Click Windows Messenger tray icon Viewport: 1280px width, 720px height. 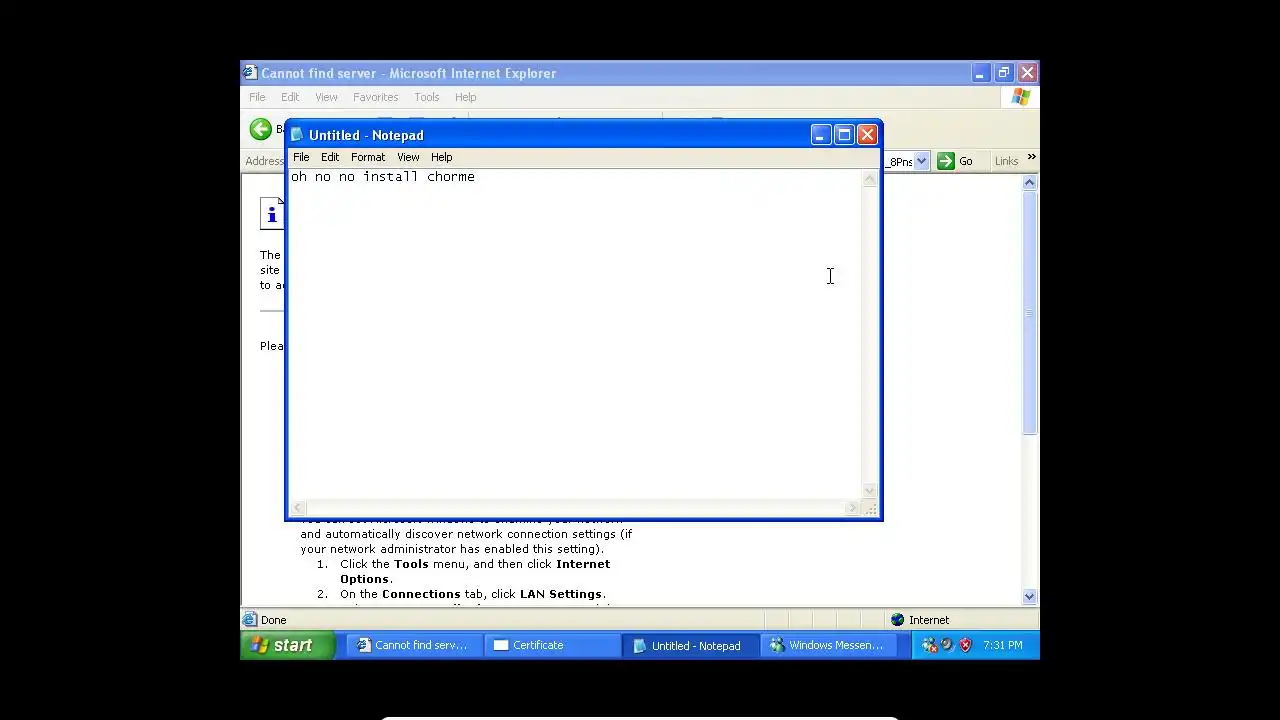(x=929, y=645)
